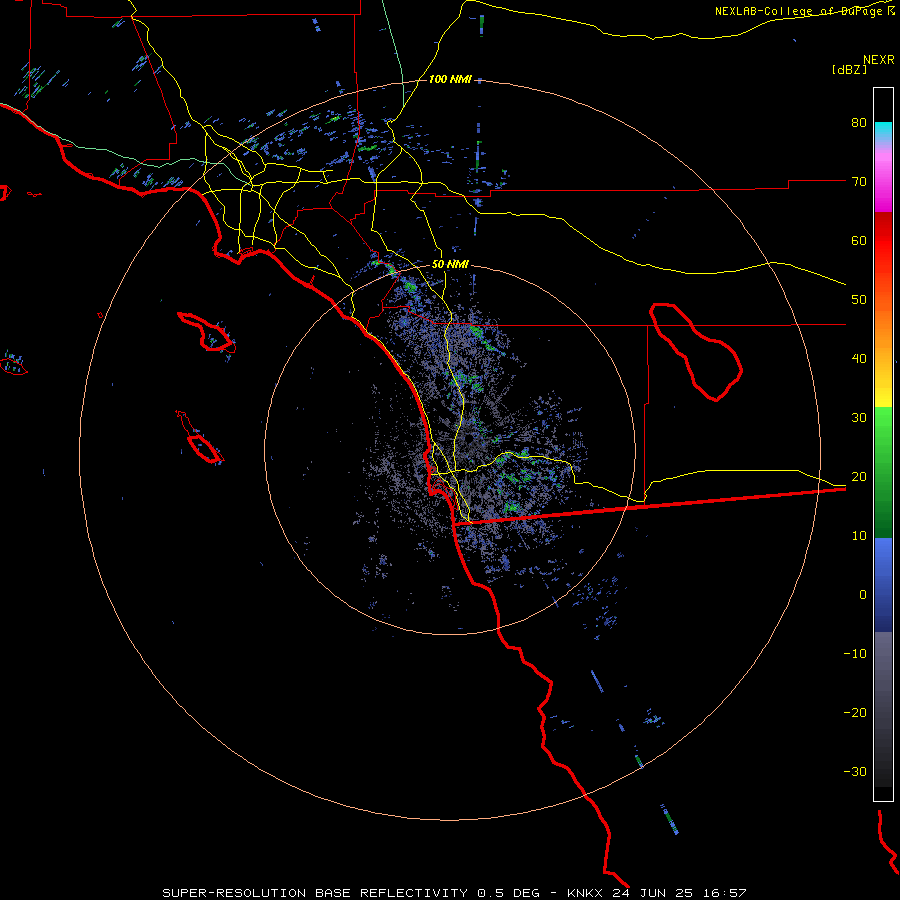900x900 pixels.
Task: Click the 10 value on dBZ scale
Action: [x=859, y=536]
